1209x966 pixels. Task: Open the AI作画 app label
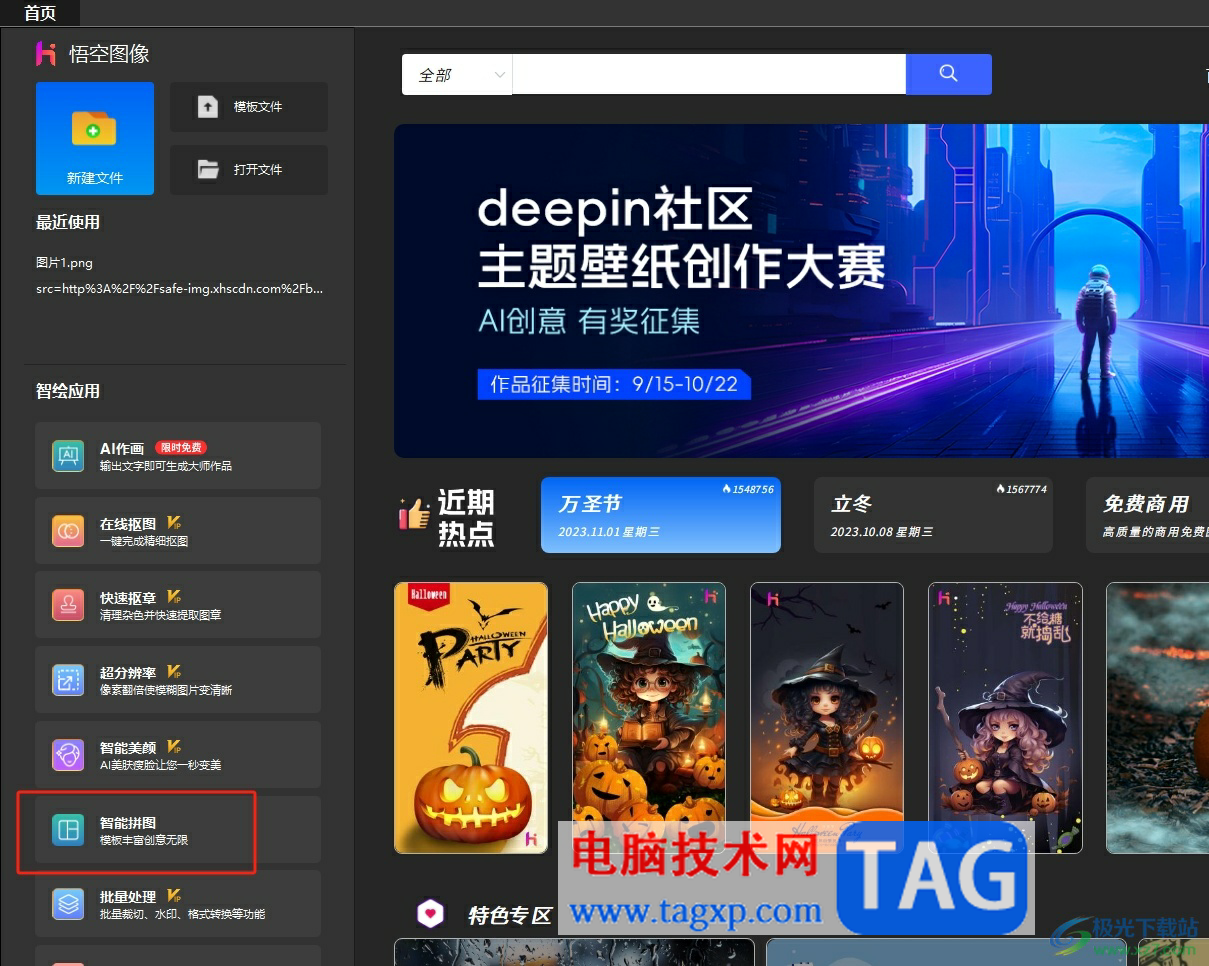coord(122,449)
